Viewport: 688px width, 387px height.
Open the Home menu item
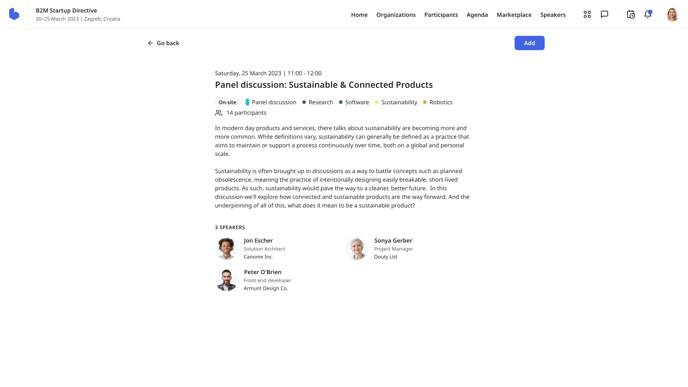(359, 14)
